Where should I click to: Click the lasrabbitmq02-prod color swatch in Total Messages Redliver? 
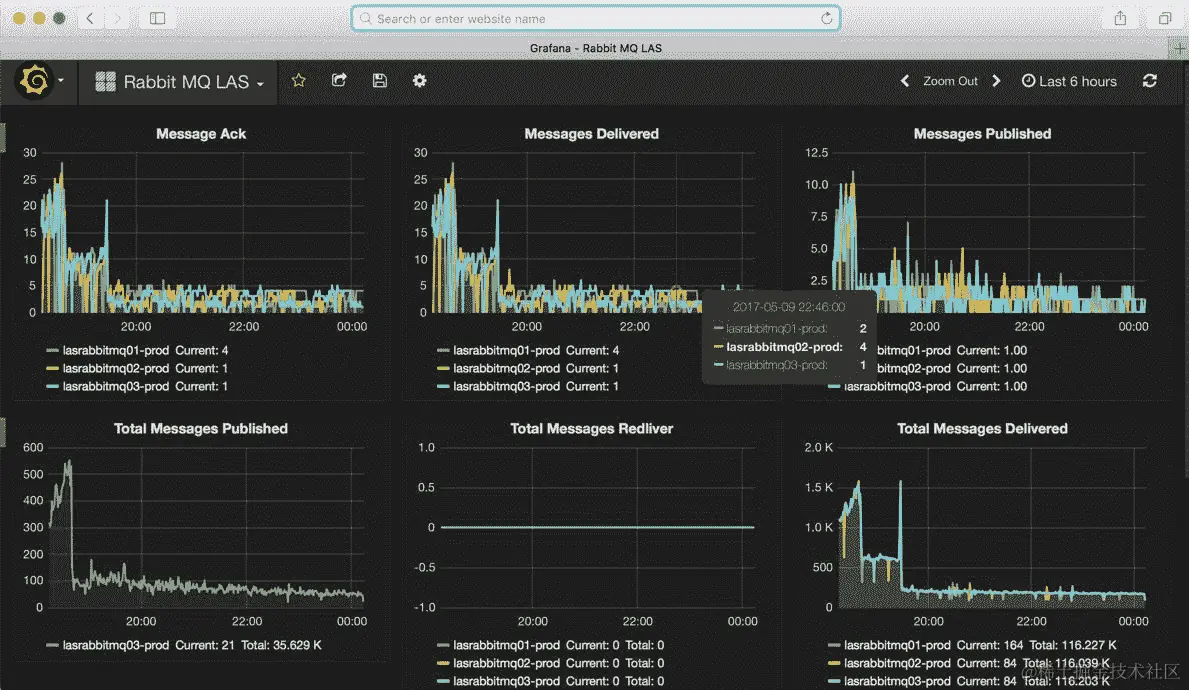[443, 663]
